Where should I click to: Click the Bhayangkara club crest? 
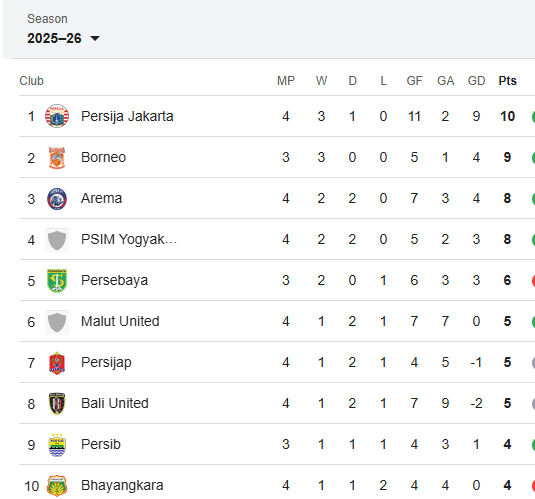[57, 486]
